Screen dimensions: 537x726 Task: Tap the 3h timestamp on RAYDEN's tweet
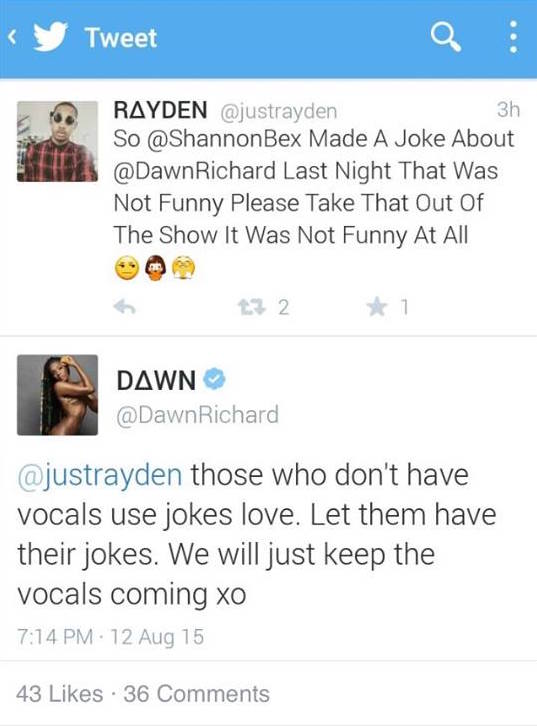pos(508,110)
